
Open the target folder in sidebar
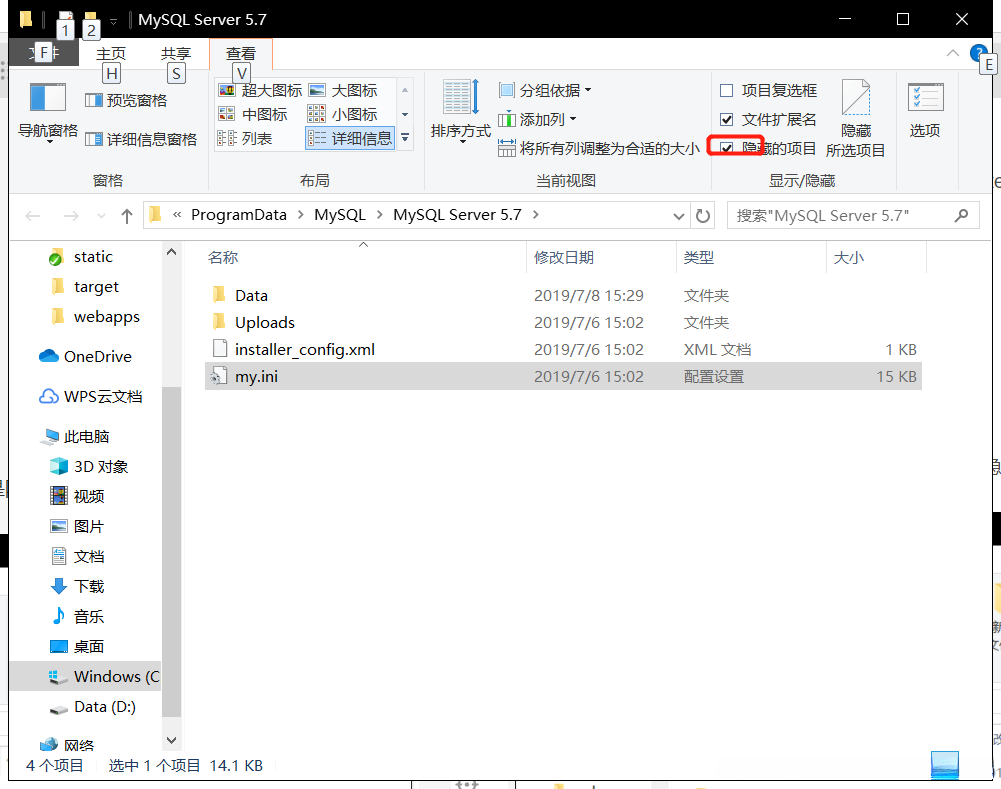click(85, 287)
